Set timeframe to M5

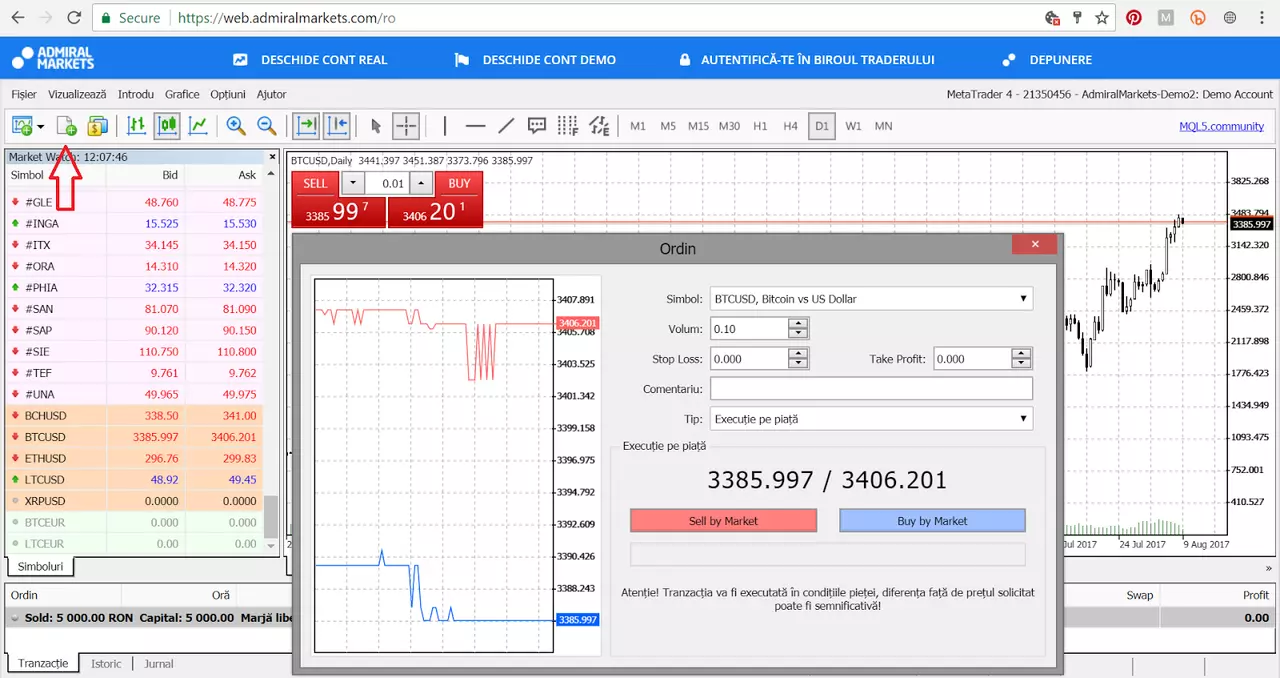pos(668,126)
